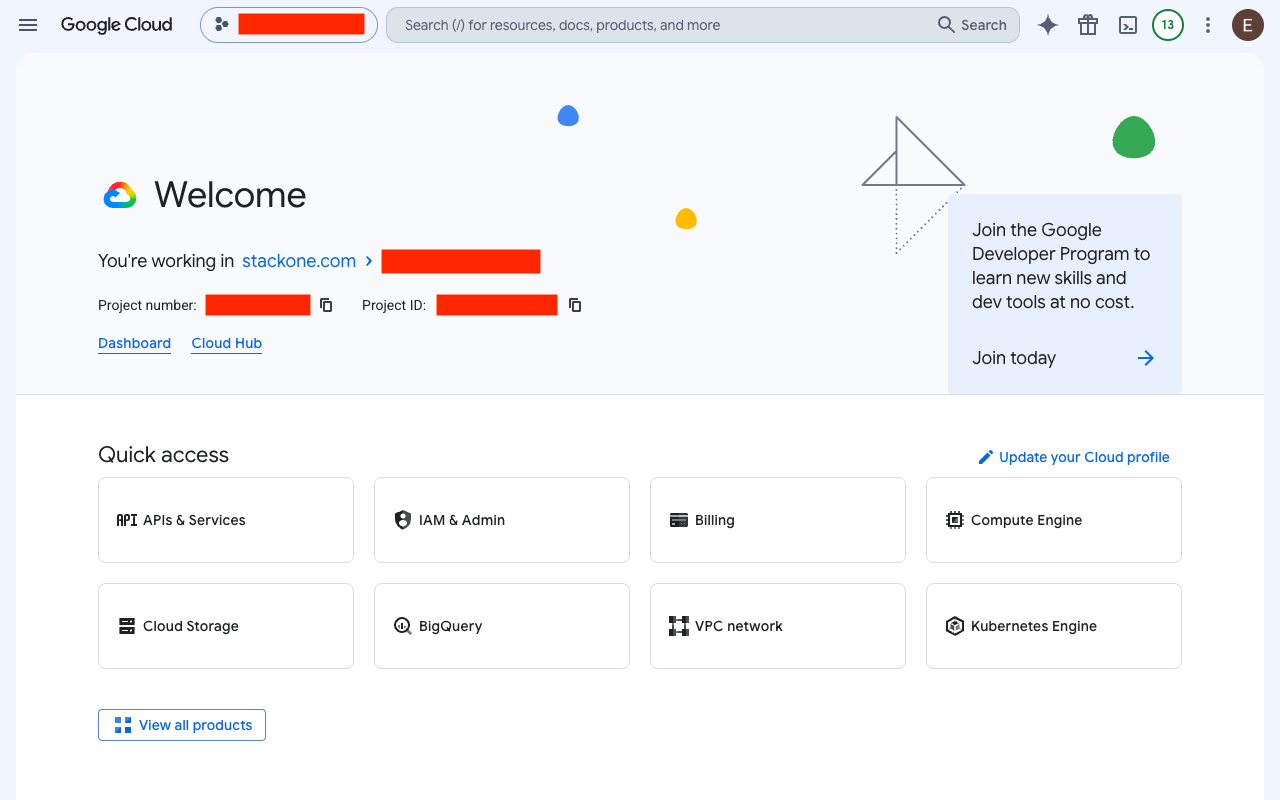This screenshot has height=800, width=1280.
Task: Click the Billing credit card icon
Action: (x=679, y=520)
